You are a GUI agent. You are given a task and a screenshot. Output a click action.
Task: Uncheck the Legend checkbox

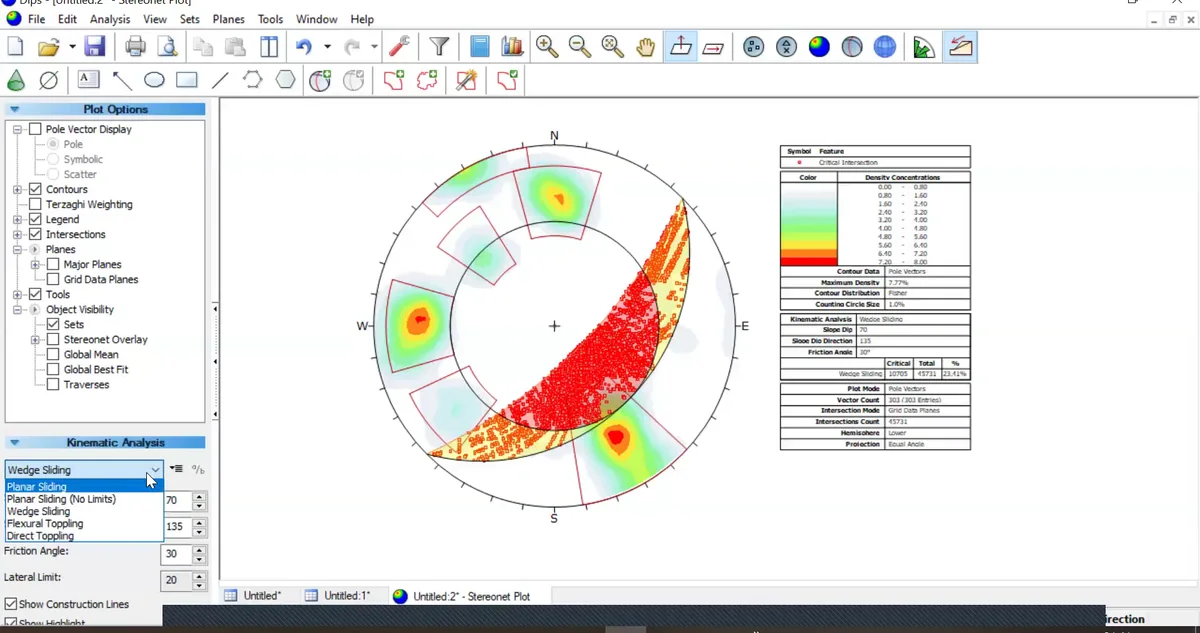point(36,219)
